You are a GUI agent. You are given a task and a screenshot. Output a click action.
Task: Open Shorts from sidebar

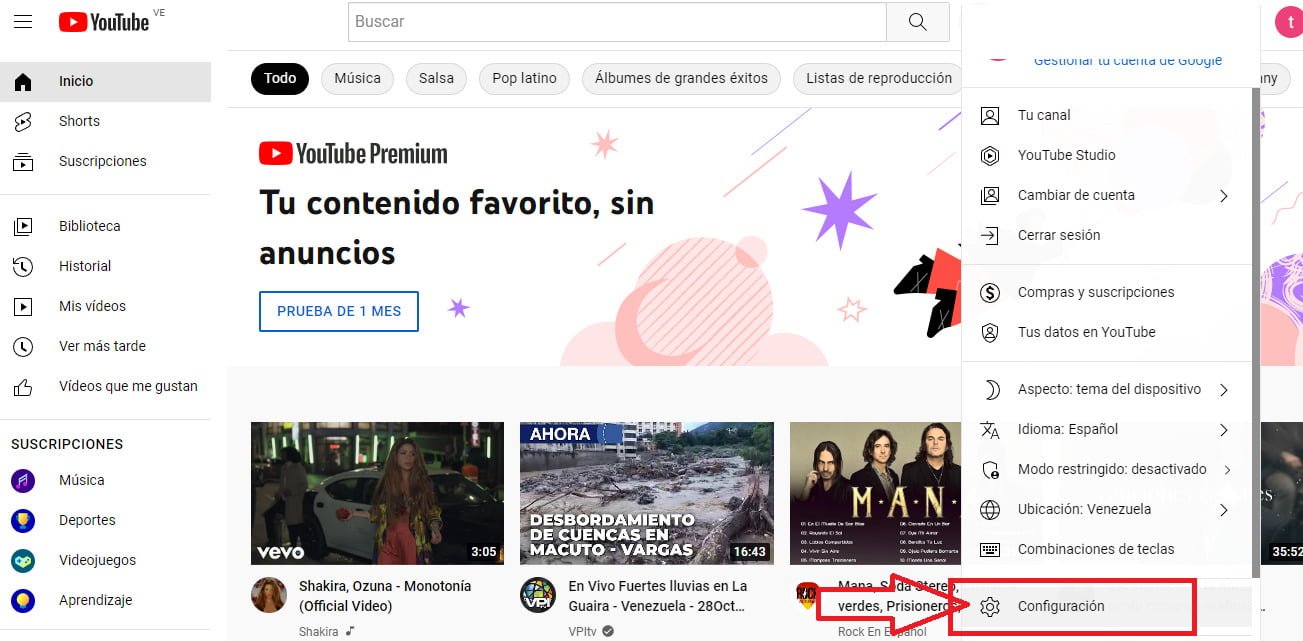click(105, 121)
